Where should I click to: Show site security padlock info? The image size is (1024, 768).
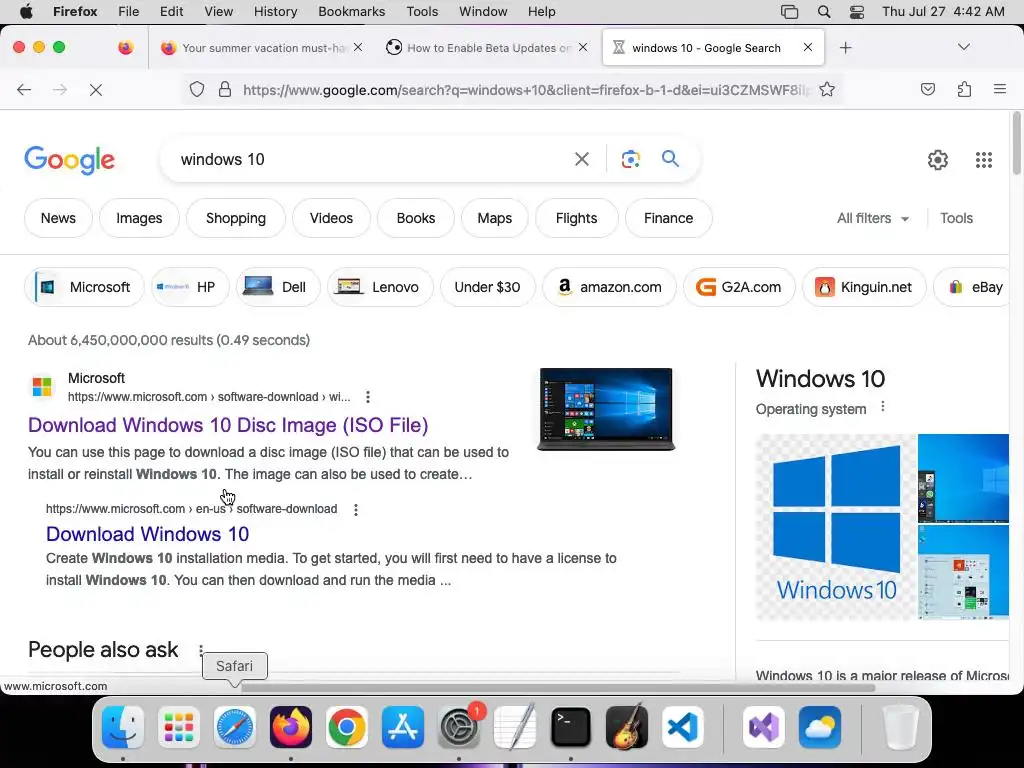point(225,89)
